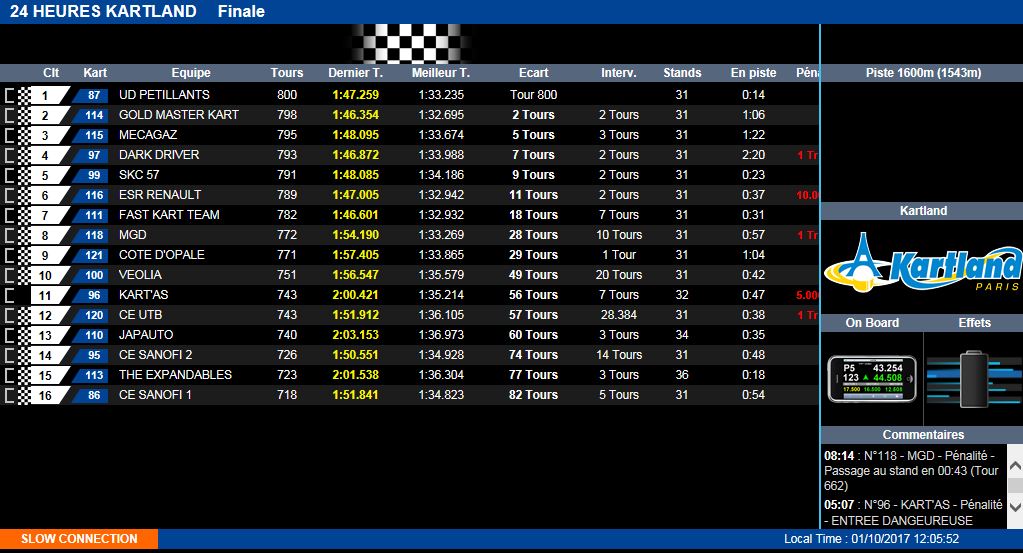Select the GOLD MASTER KART team name

click(x=178, y=115)
